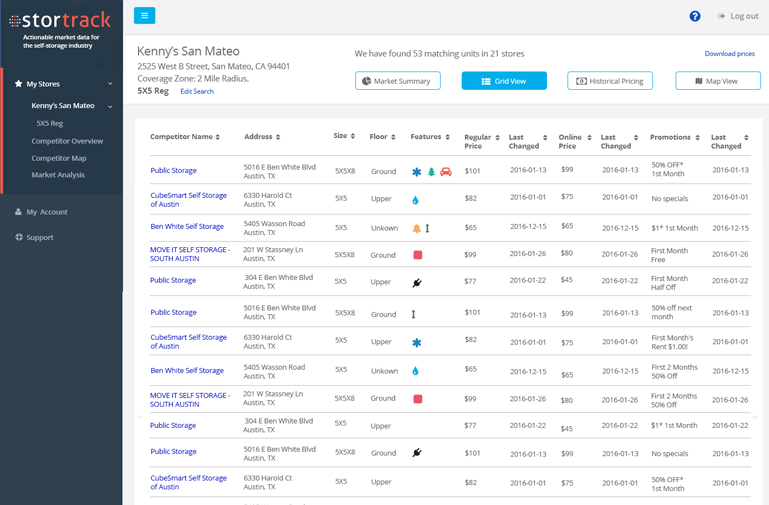Click the green tree feature icon
The image size is (769, 505).
click(x=432, y=172)
